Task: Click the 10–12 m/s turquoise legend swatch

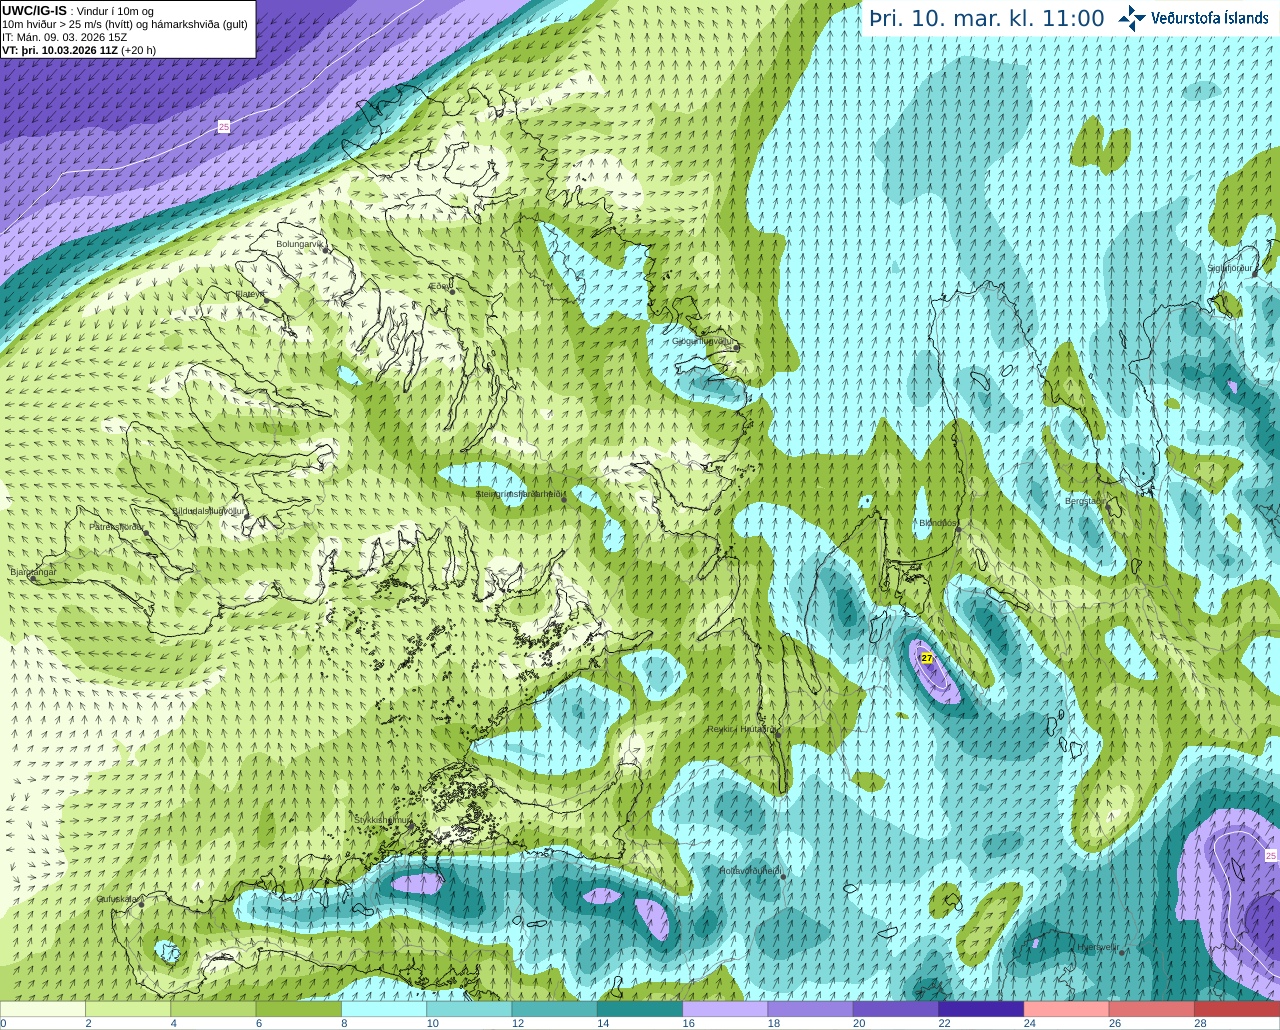Action: 469,1009
